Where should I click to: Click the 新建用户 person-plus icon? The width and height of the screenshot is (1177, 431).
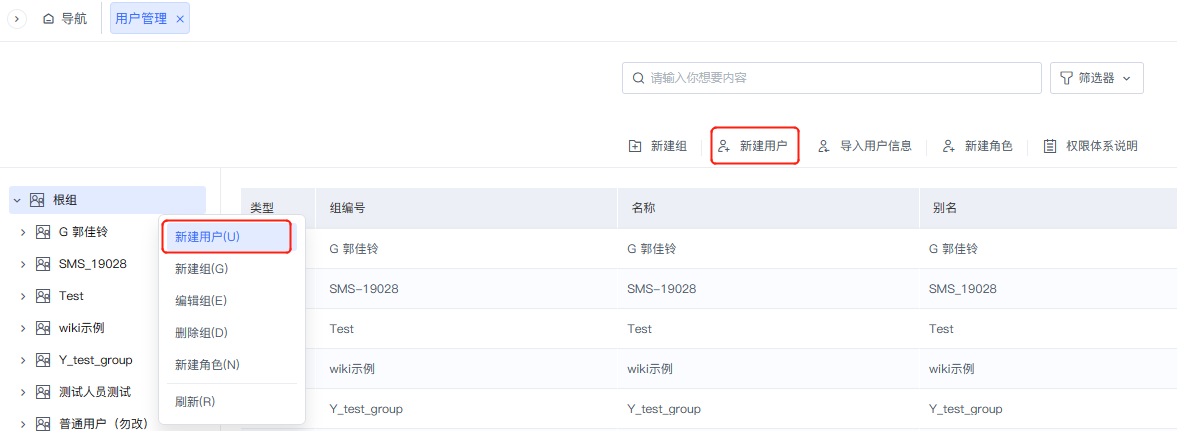724,146
